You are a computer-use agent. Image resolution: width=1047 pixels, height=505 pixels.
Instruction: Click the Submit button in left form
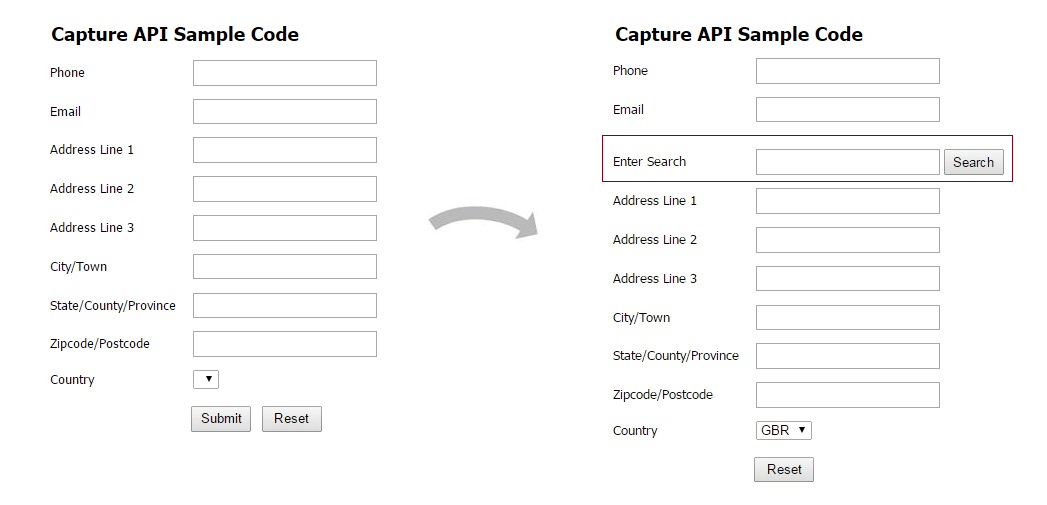point(220,419)
